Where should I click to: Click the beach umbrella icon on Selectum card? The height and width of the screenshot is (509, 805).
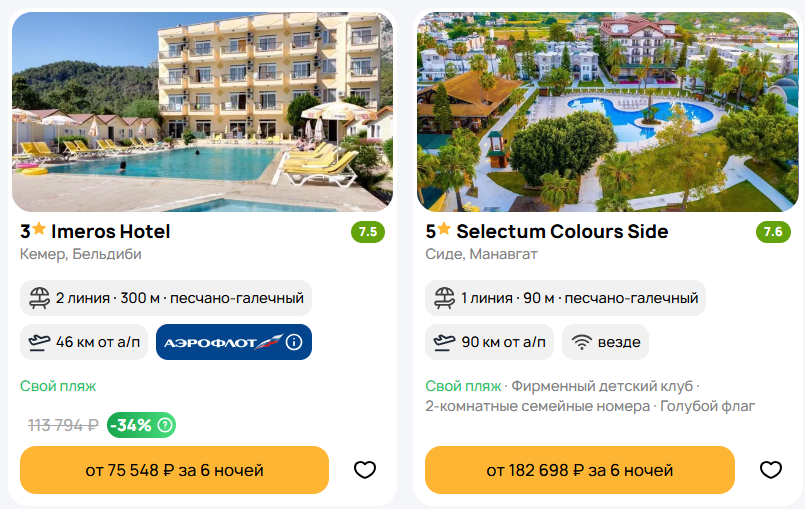[444, 298]
